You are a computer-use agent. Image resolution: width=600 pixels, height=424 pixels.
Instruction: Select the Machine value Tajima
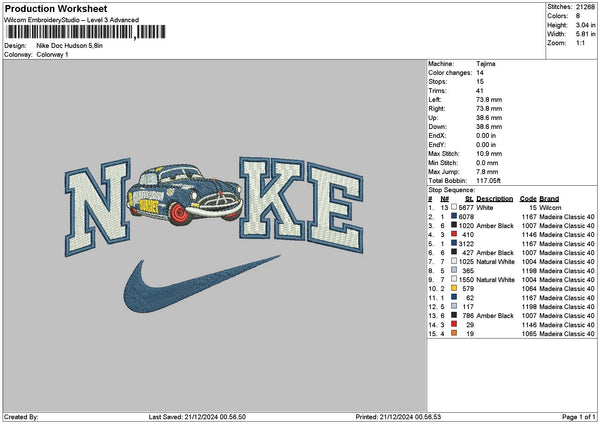coord(486,64)
